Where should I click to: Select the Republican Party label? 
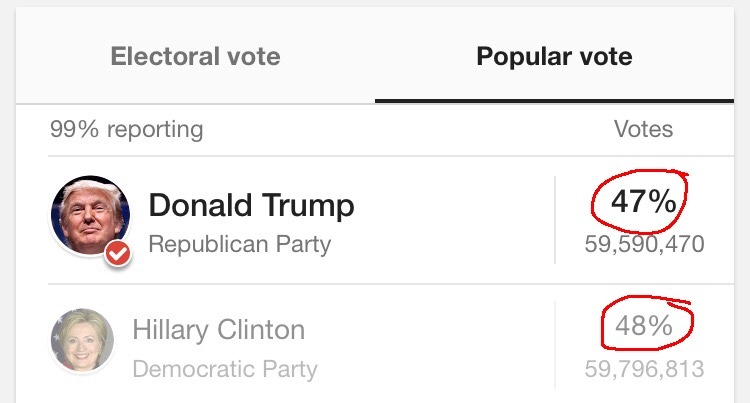click(239, 244)
